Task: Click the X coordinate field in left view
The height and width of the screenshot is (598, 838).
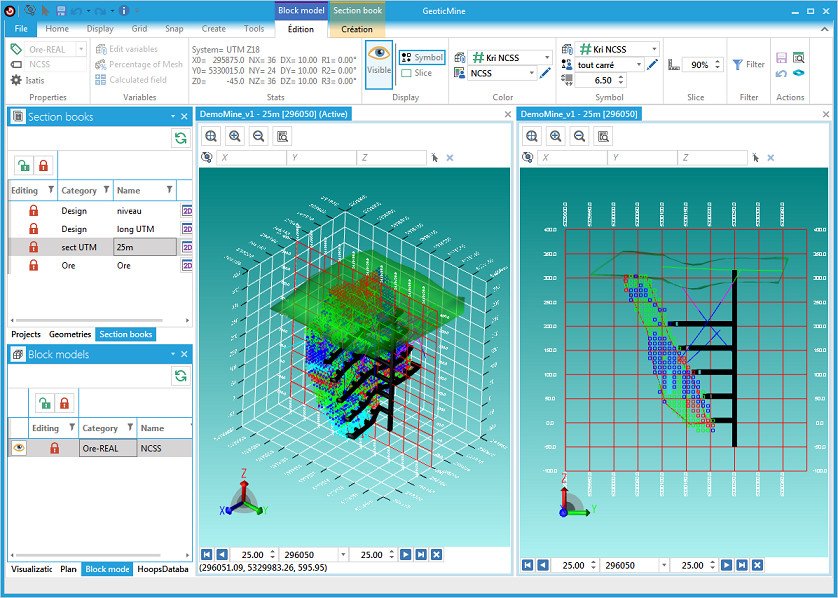Action: 251,158
